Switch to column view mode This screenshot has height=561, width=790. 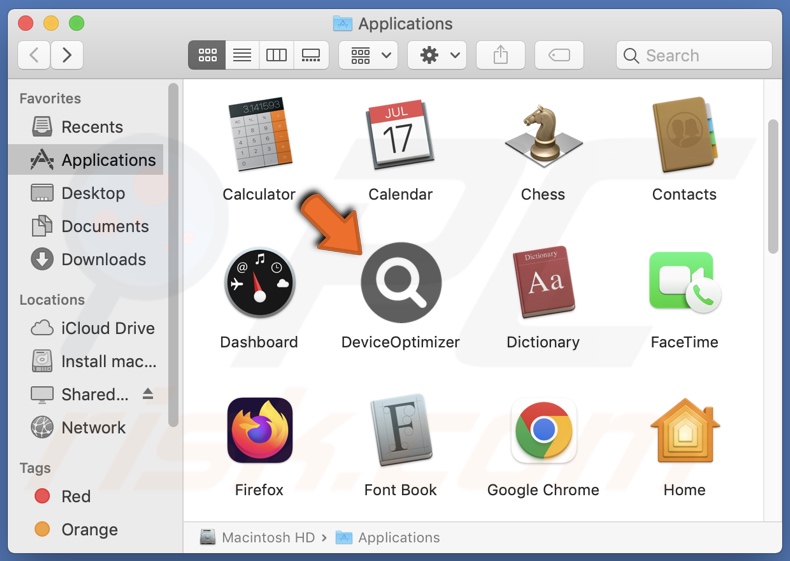click(276, 56)
